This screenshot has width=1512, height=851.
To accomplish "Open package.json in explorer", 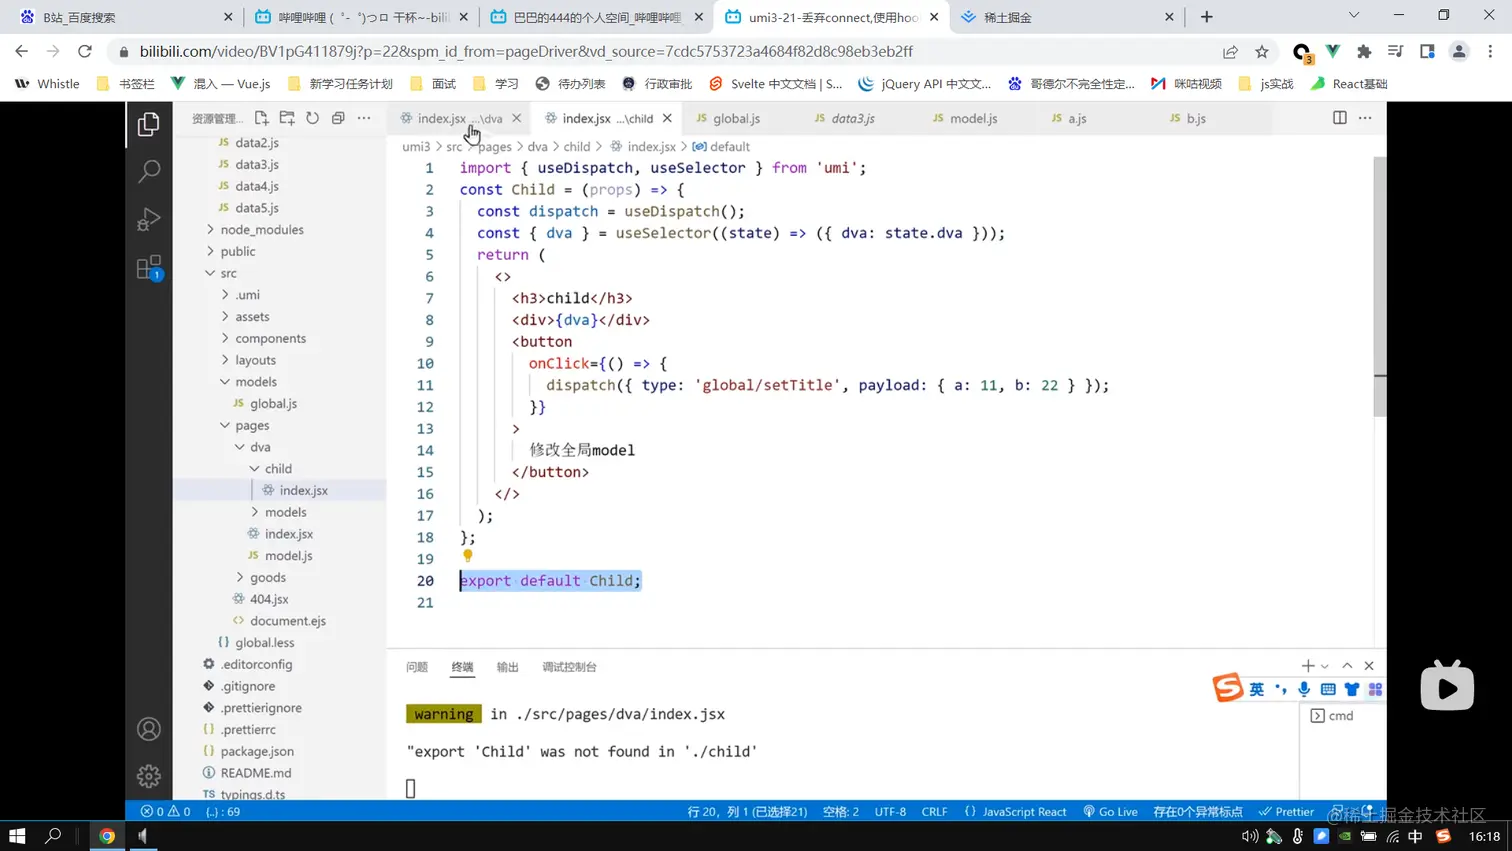I will tap(257, 751).
